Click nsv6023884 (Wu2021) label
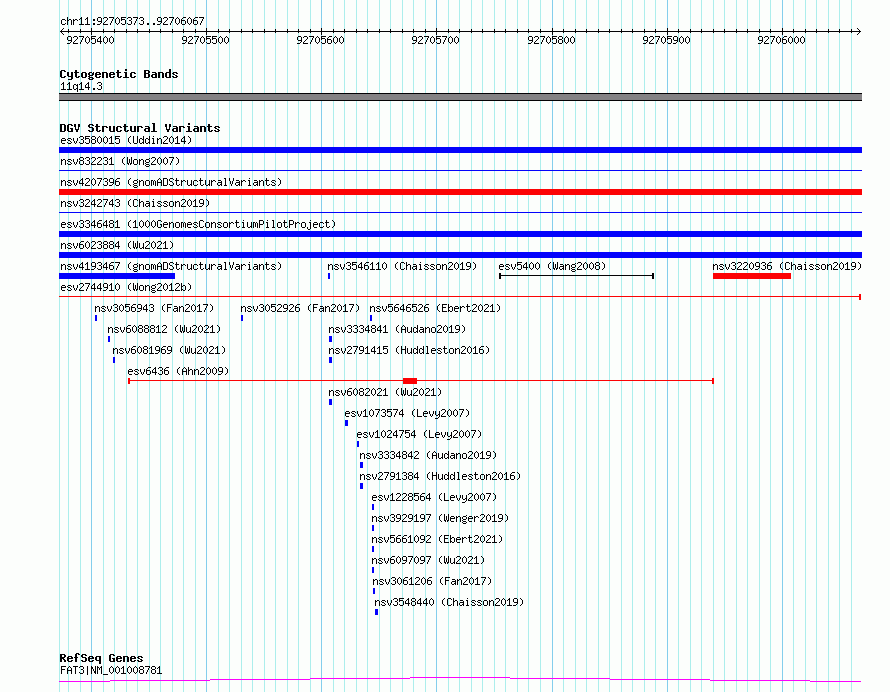 (117, 245)
